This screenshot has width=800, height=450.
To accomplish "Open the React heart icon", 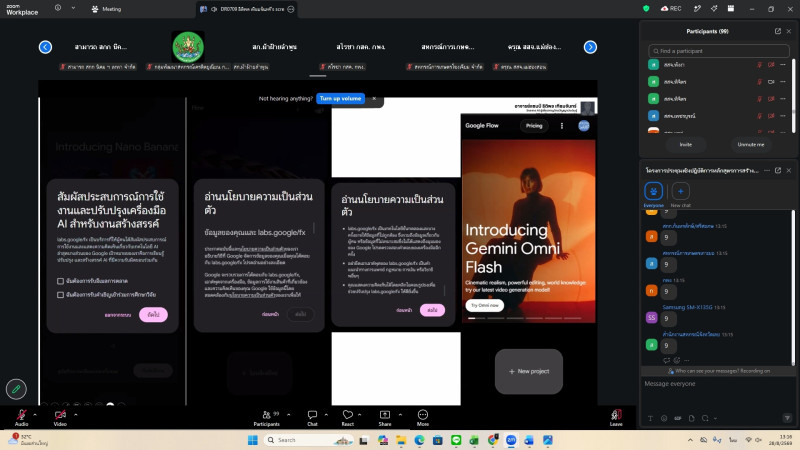I will [347, 415].
